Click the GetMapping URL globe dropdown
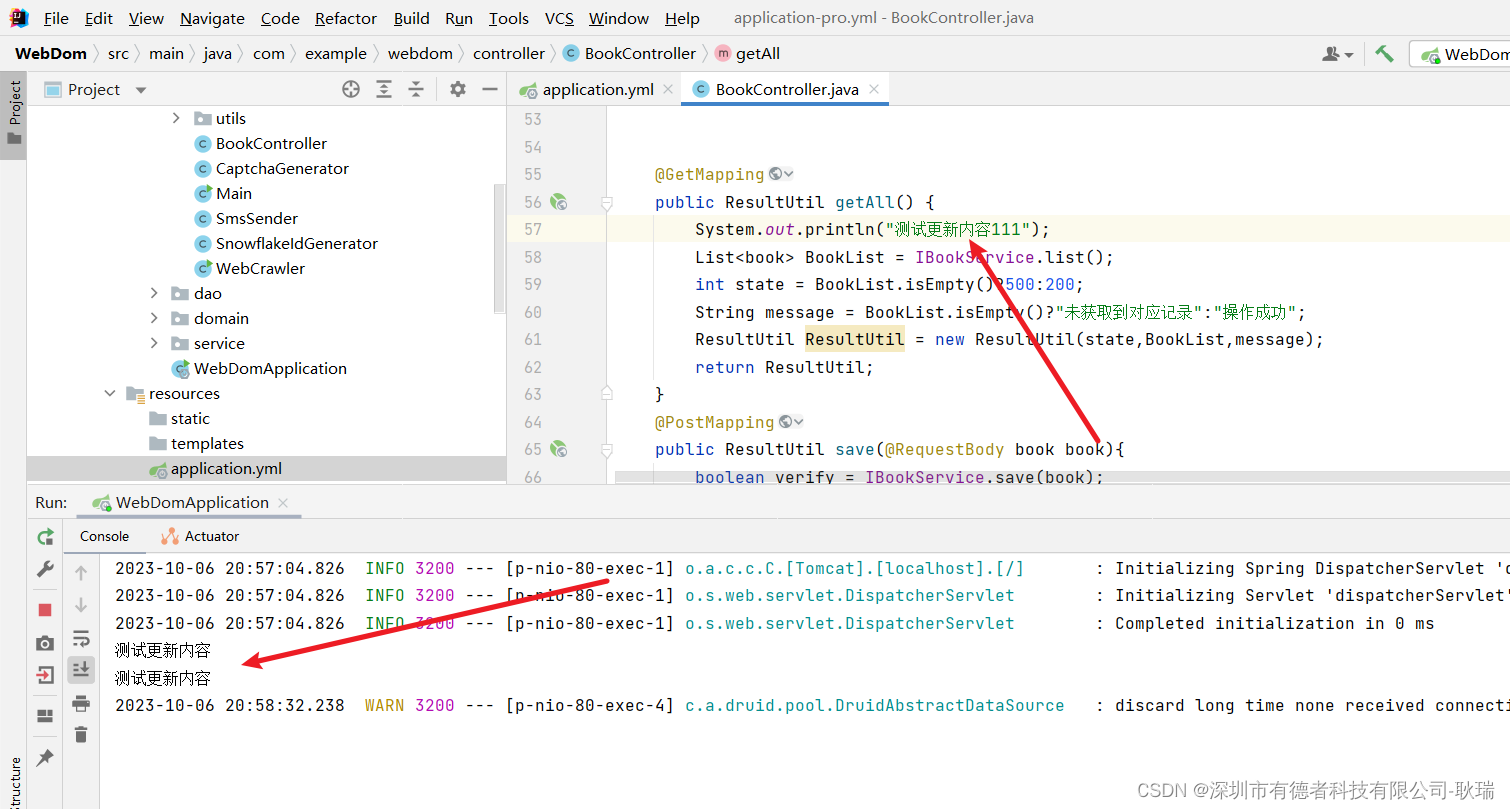Screen dimensions: 1510x809 [782, 174]
